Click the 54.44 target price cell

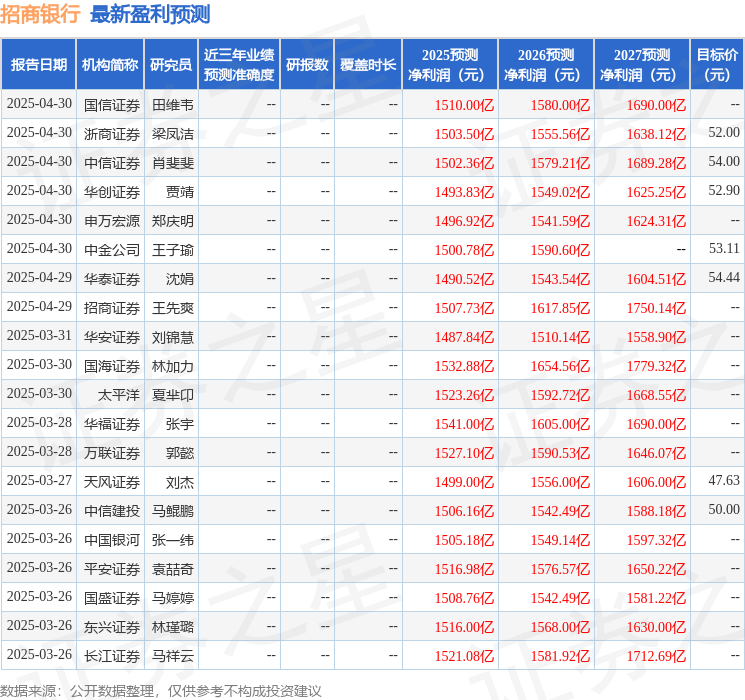(x=723, y=277)
